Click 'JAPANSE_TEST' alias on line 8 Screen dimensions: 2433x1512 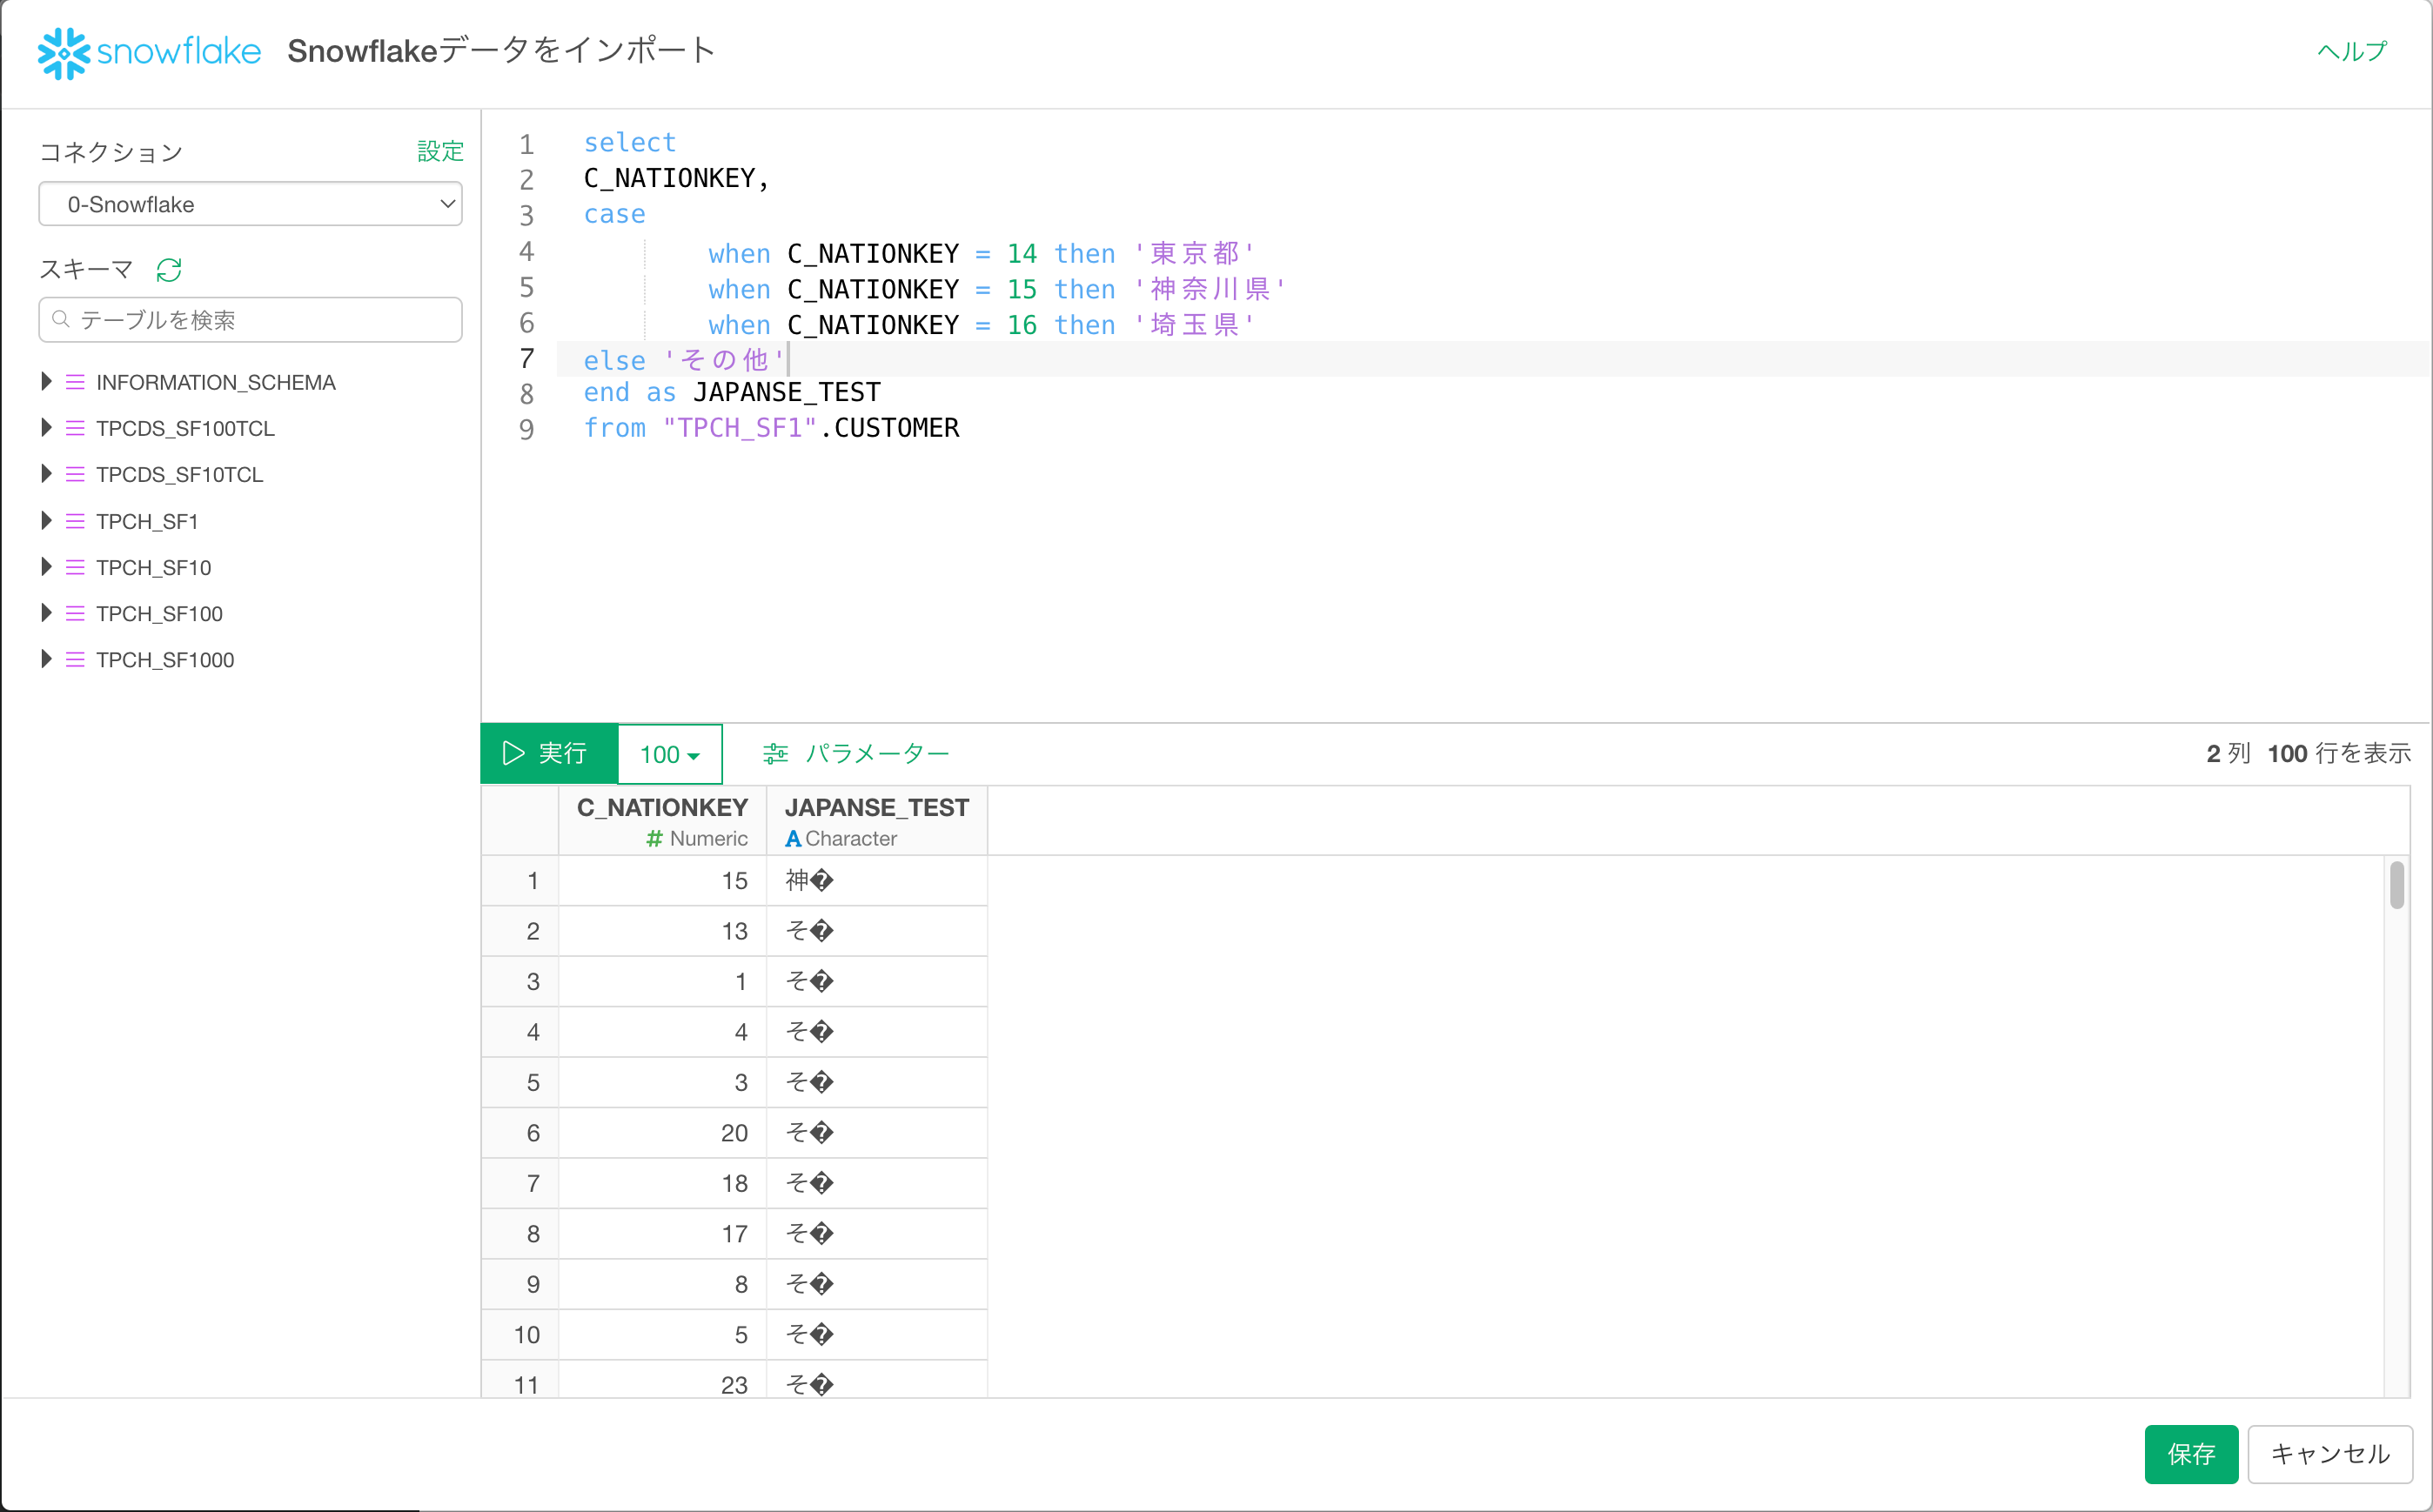click(787, 392)
